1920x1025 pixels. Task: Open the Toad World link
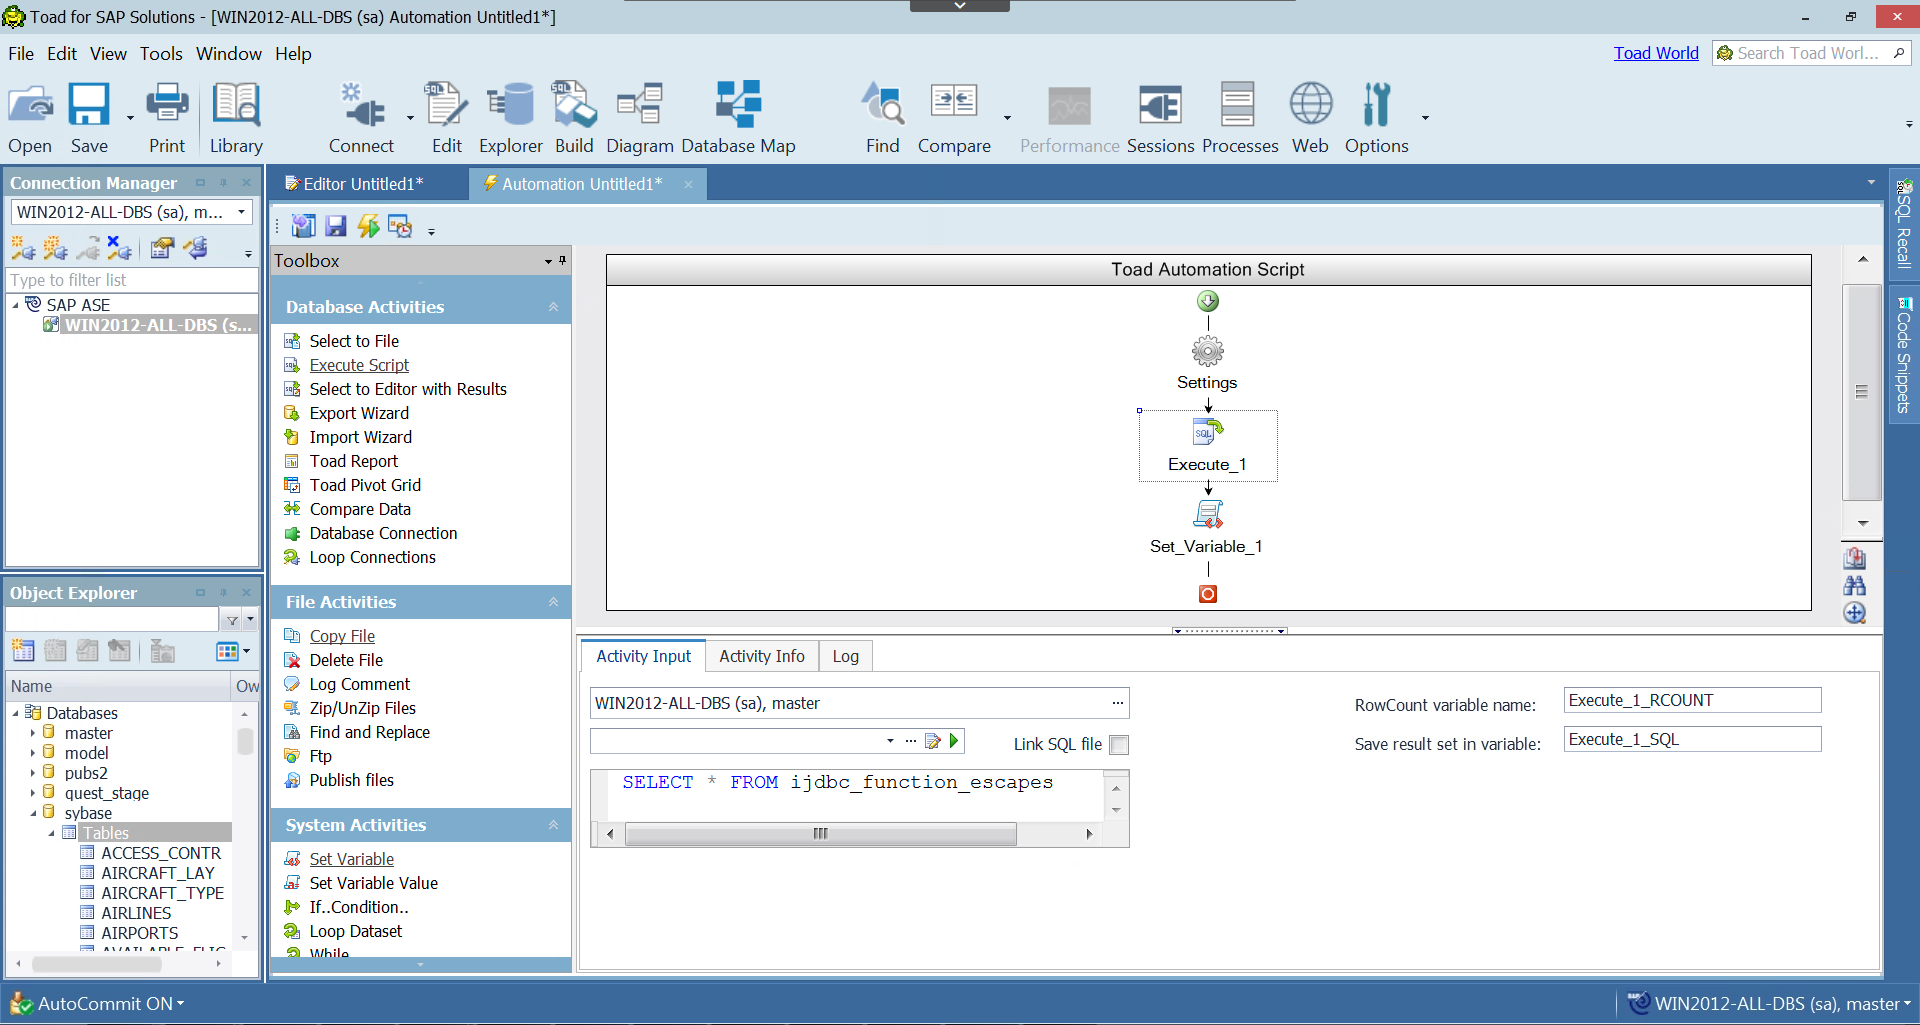[x=1655, y=53]
